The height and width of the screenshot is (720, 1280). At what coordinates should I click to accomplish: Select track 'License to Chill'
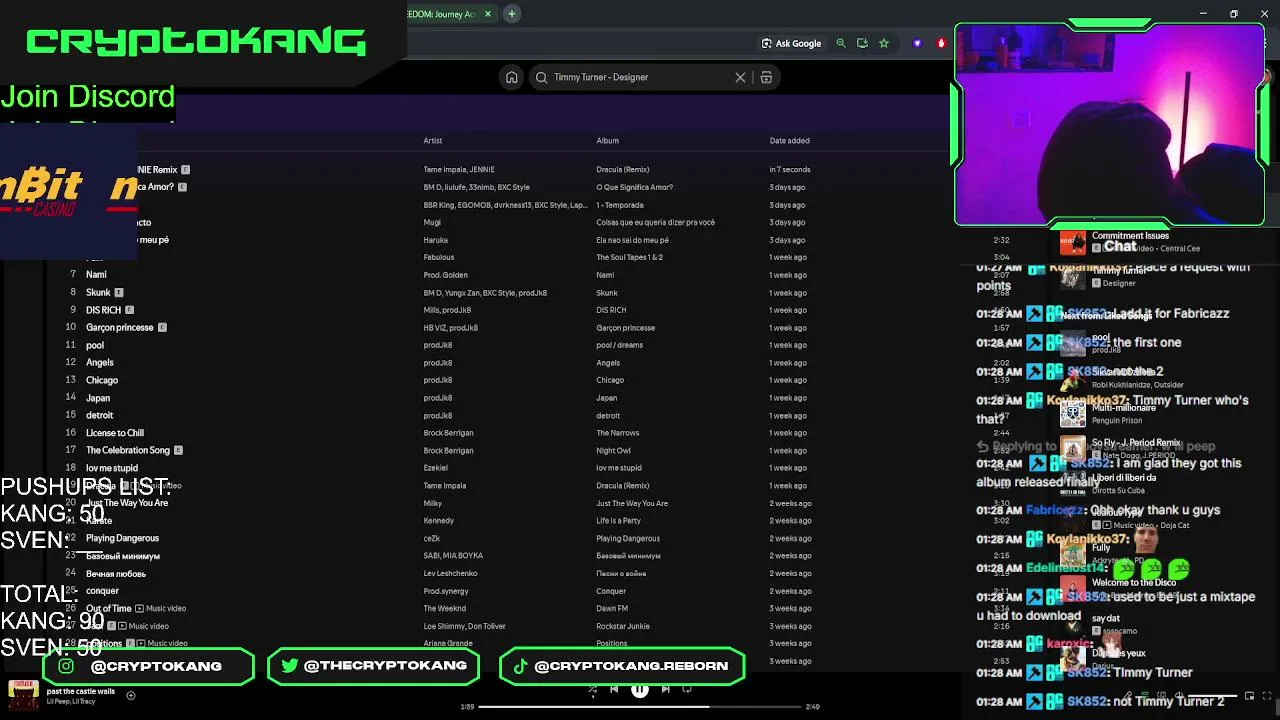pos(115,433)
